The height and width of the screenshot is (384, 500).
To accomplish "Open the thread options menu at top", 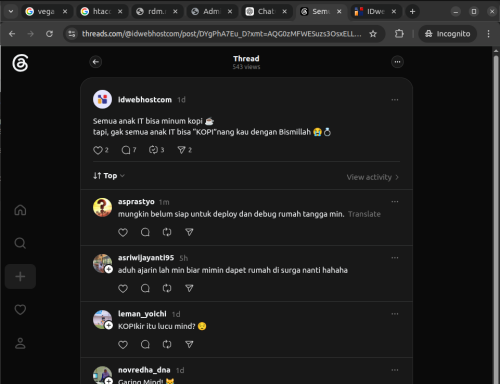I will [x=397, y=62].
